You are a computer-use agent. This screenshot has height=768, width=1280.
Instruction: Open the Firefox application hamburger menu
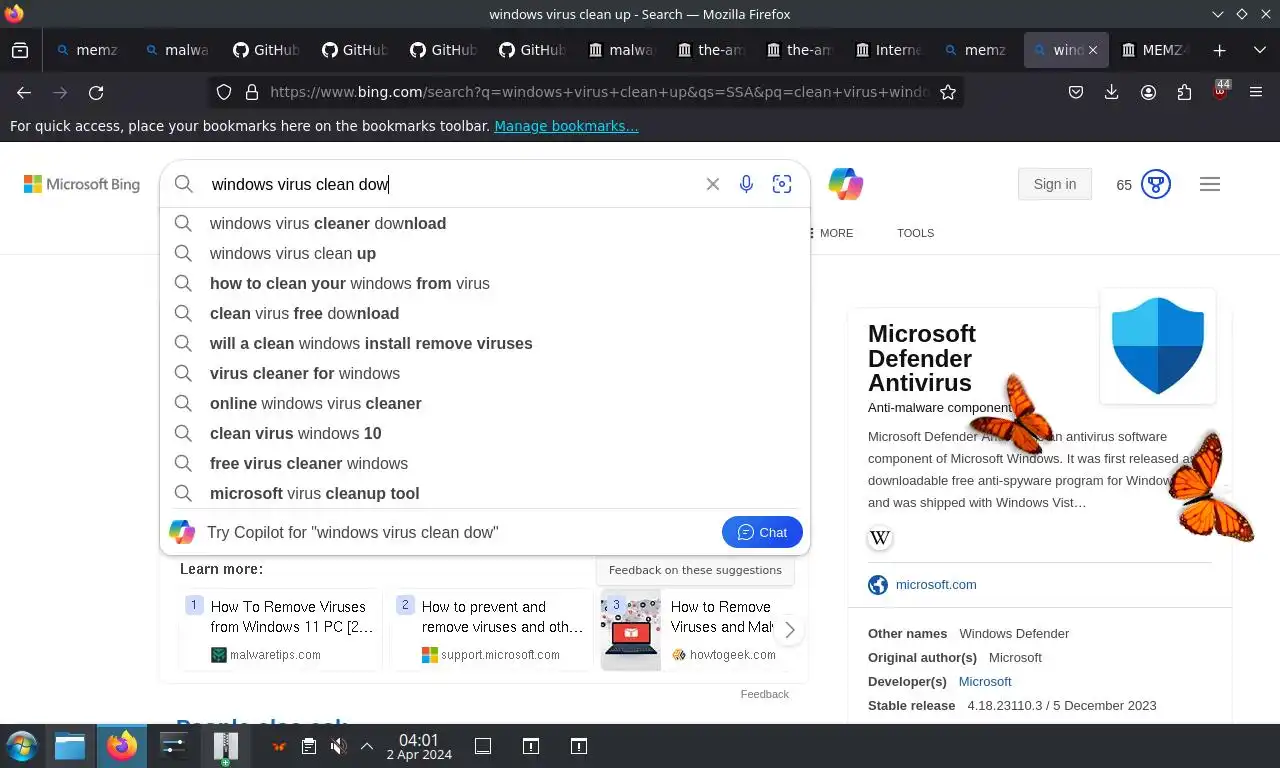pyautogui.click(x=1256, y=92)
